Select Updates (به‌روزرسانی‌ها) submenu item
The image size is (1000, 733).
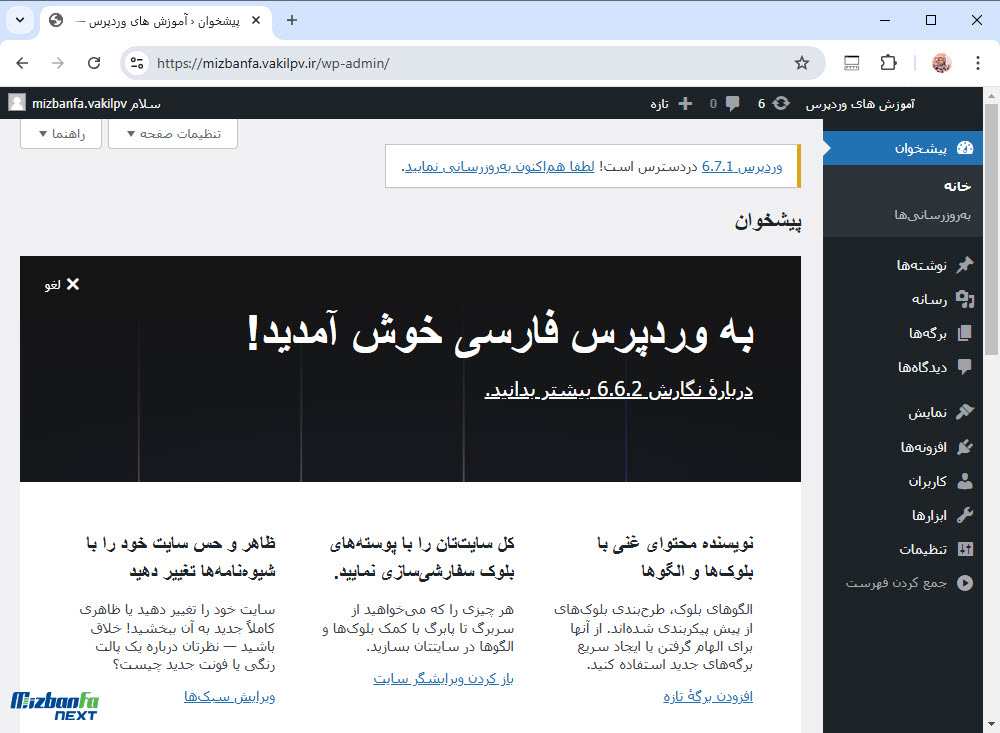[x=932, y=215]
